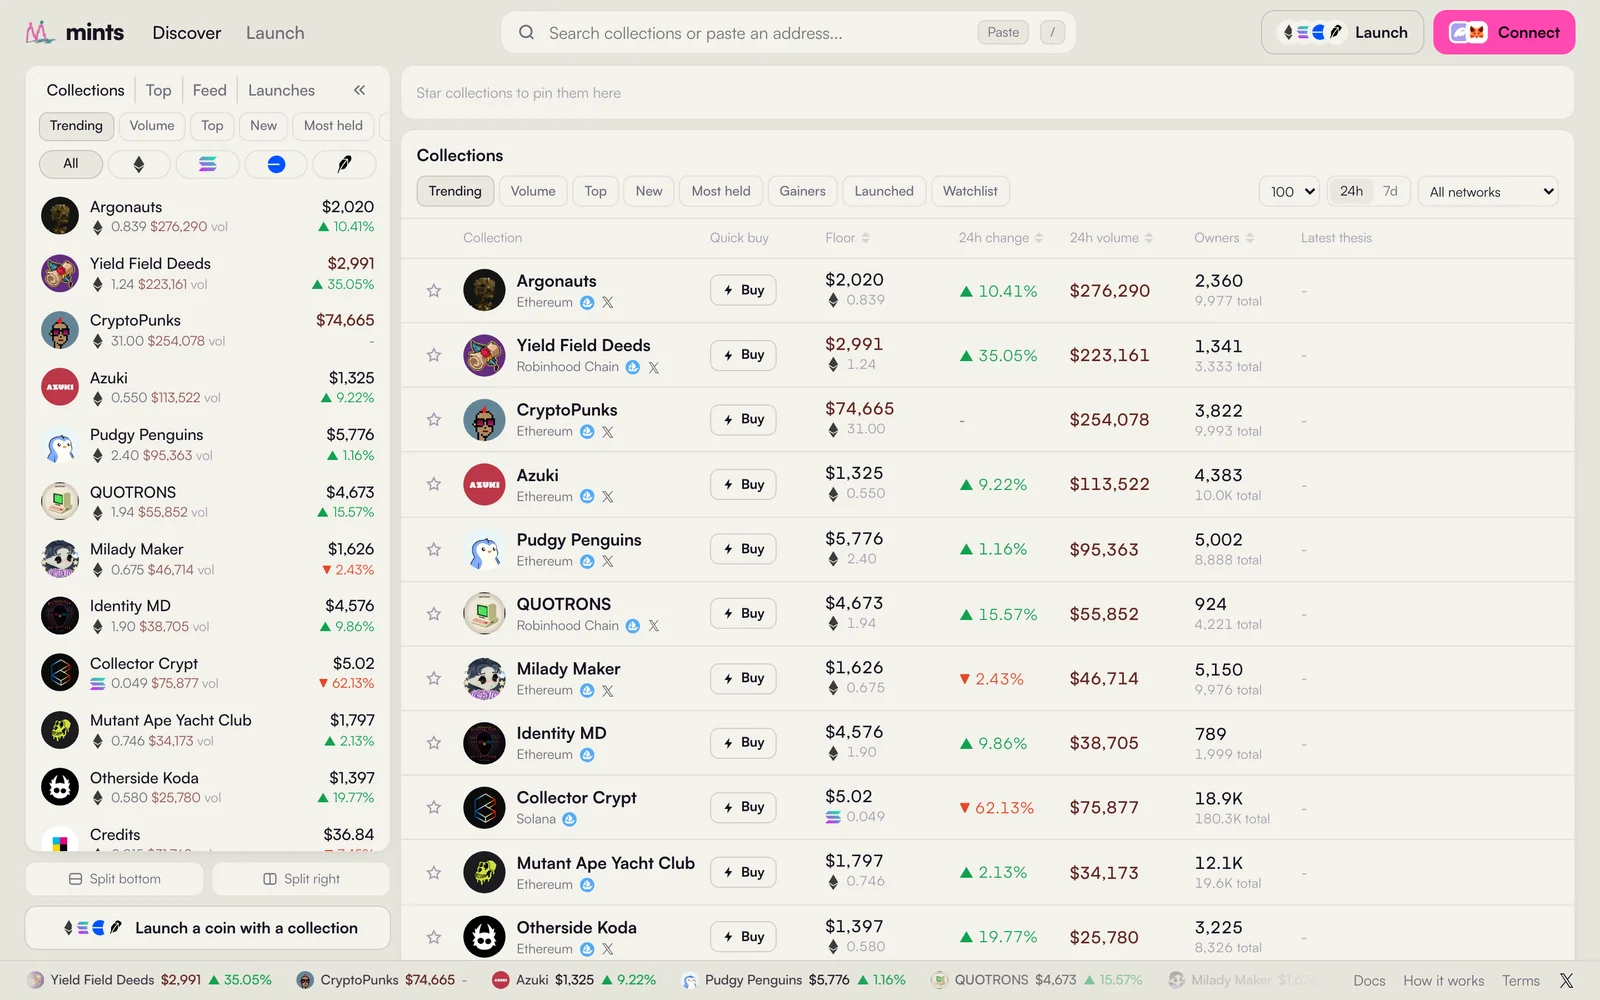Open QUOTRONS X social icon
Screen dimensions: 1600x1000
654,626
